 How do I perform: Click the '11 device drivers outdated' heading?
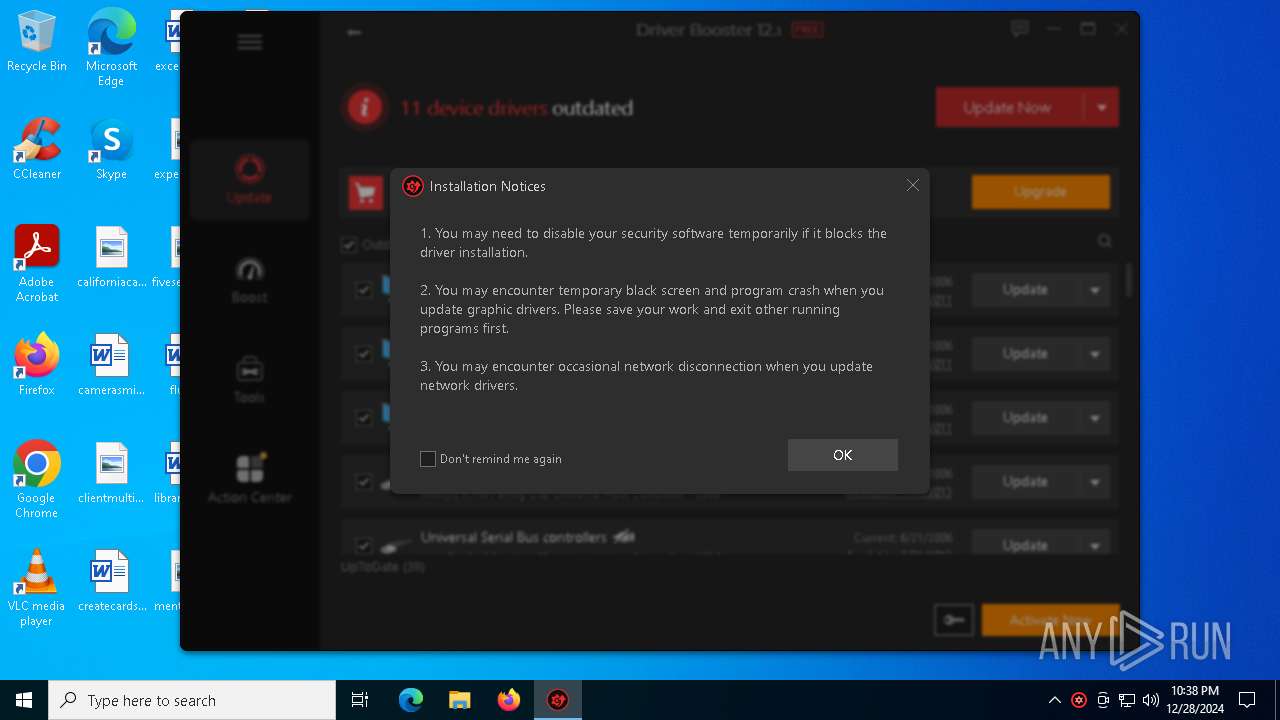[x=516, y=108]
